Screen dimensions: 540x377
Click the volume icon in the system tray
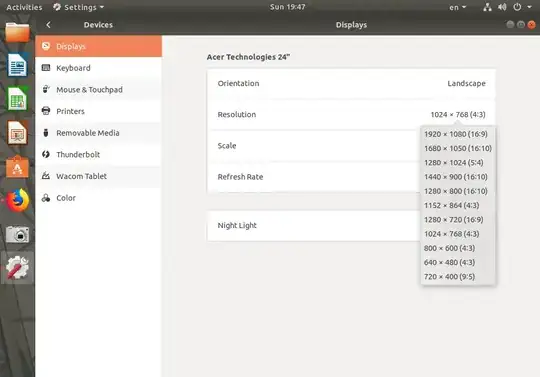point(502,7)
